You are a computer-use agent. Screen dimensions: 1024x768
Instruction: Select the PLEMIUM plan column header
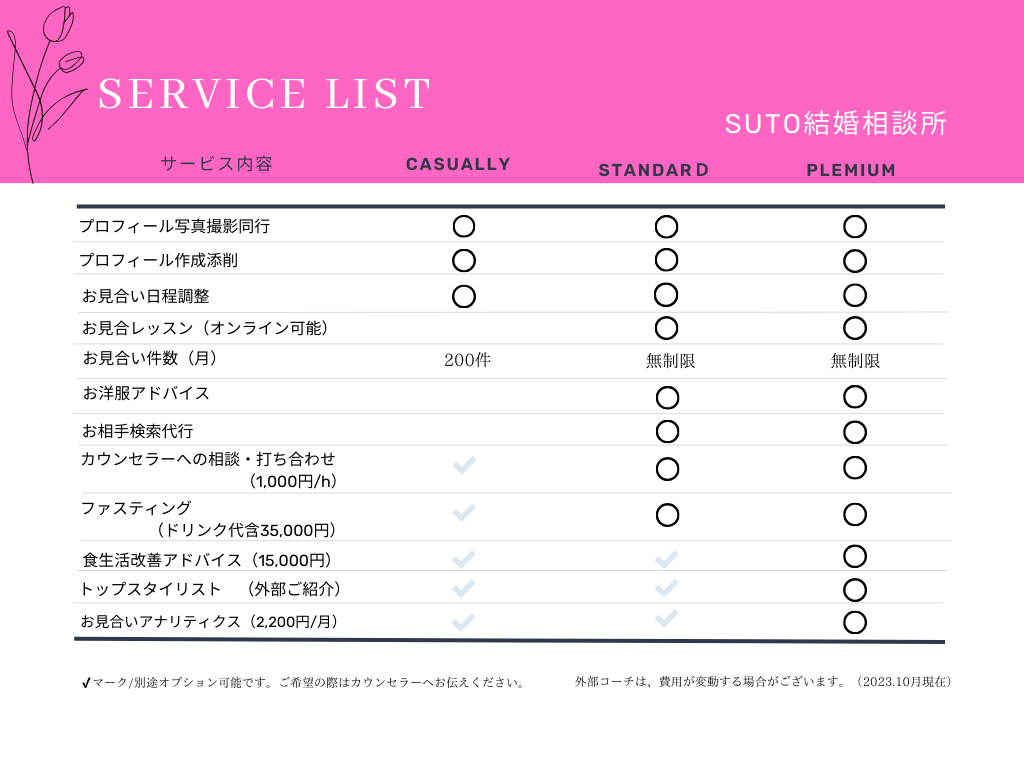(851, 170)
